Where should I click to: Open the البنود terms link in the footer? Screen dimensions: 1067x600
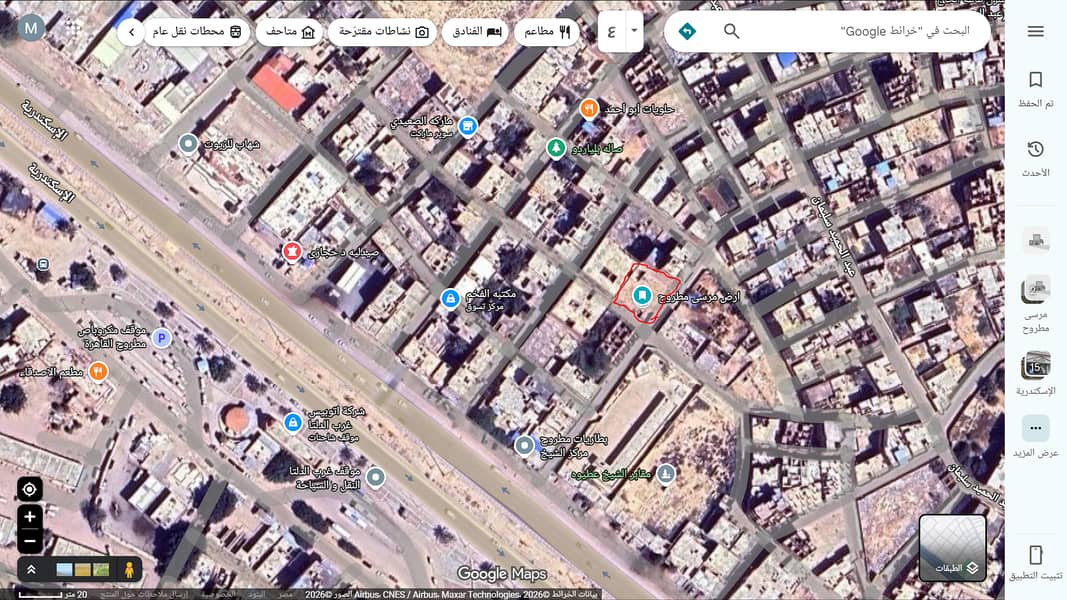257,595
